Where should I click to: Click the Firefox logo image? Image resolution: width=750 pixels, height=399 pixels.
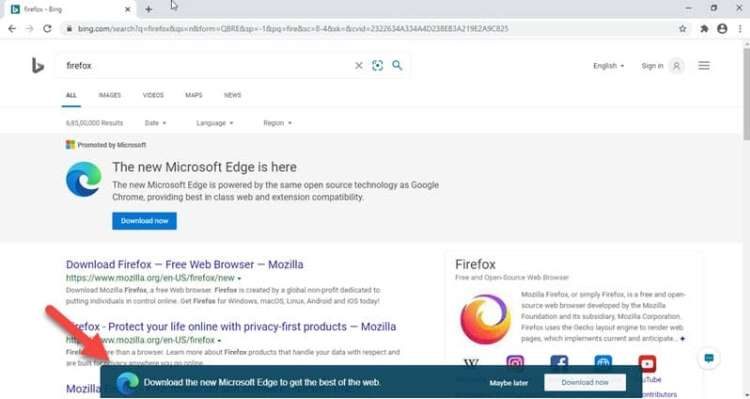[x=485, y=319]
